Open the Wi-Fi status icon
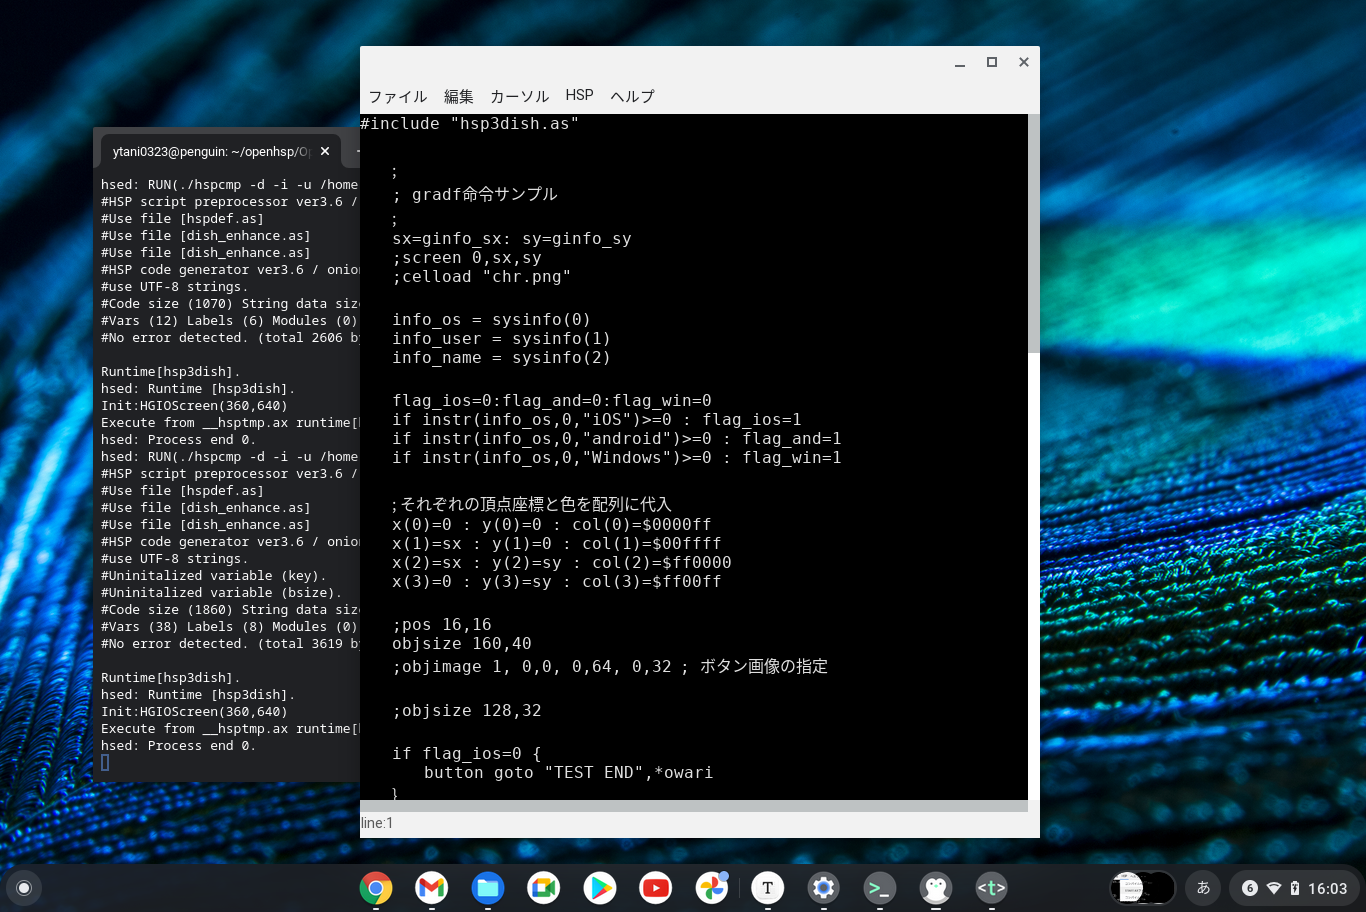The height and width of the screenshot is (912, 1366). (1274, 888)
